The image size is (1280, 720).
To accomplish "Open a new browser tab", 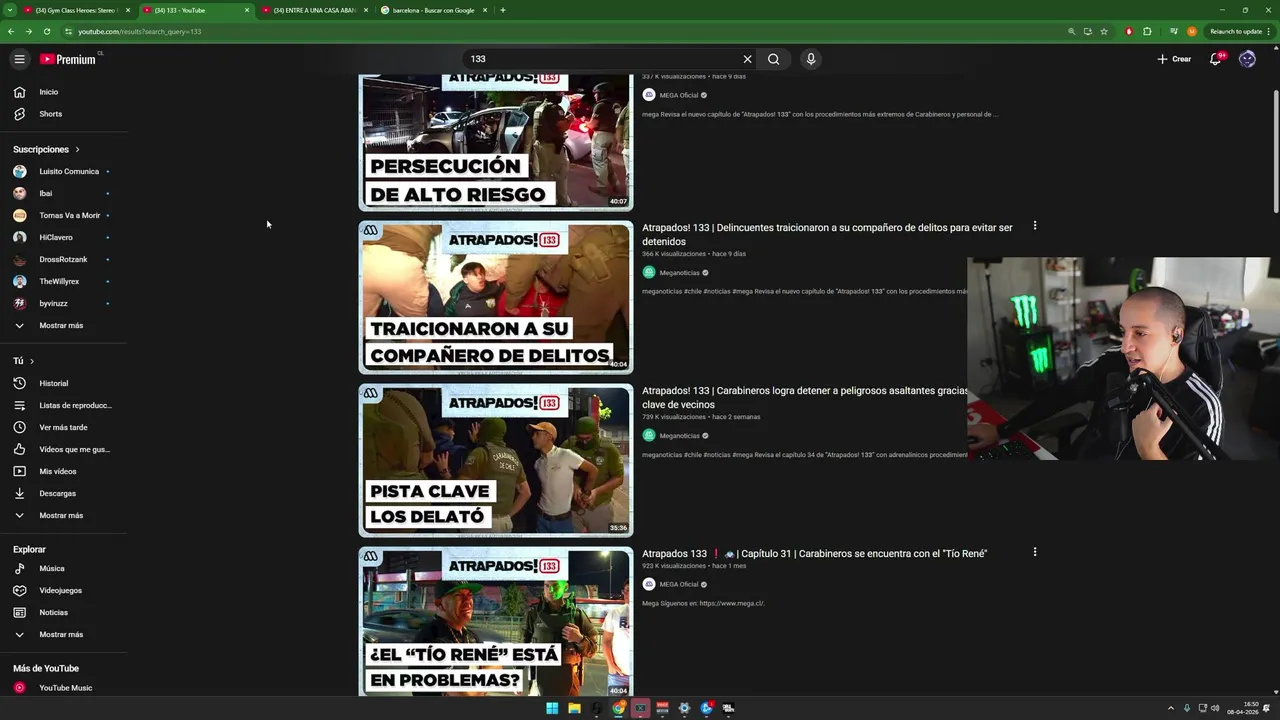I will pyautogui.click(x=502, y=10).
